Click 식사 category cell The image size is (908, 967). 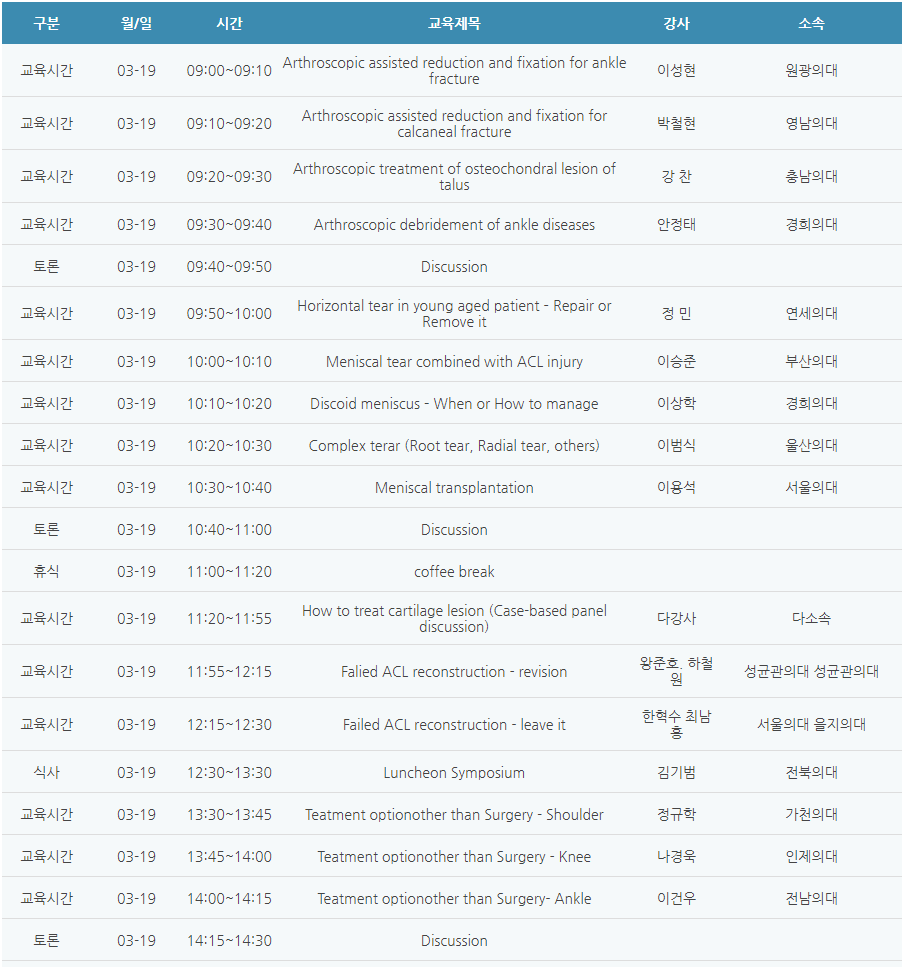(x=46, y=773)
